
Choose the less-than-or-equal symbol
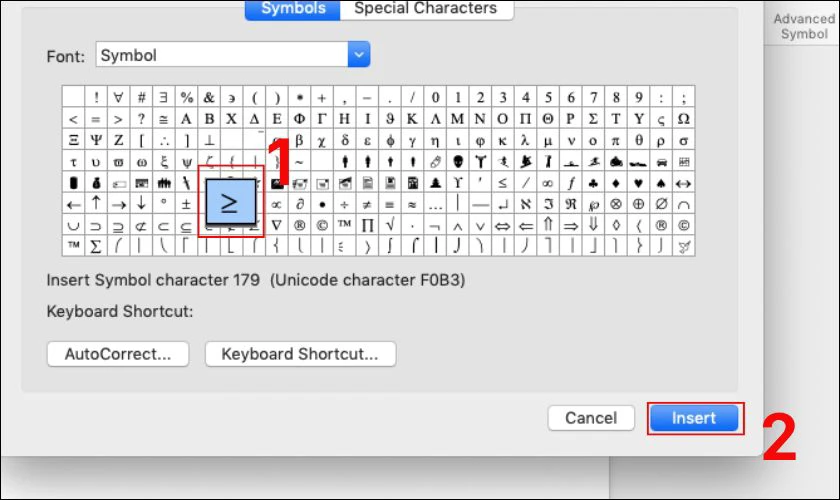pos(502,183)
